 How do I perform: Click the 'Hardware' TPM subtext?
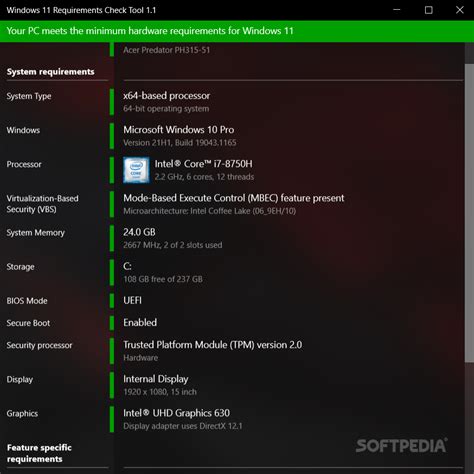point(141,358)
